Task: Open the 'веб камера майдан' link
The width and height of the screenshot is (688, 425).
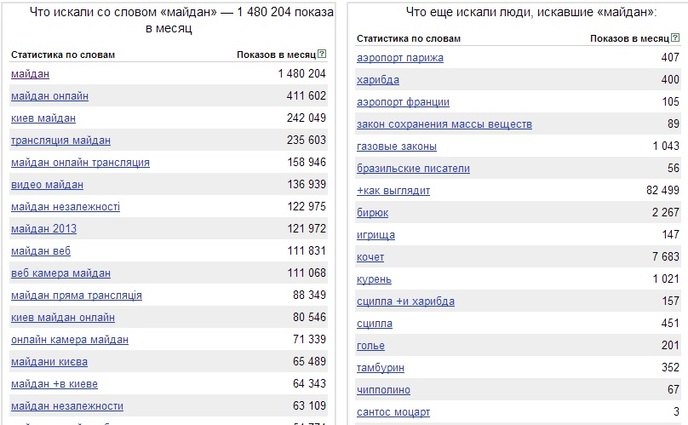Action: (x=60, y=273)
